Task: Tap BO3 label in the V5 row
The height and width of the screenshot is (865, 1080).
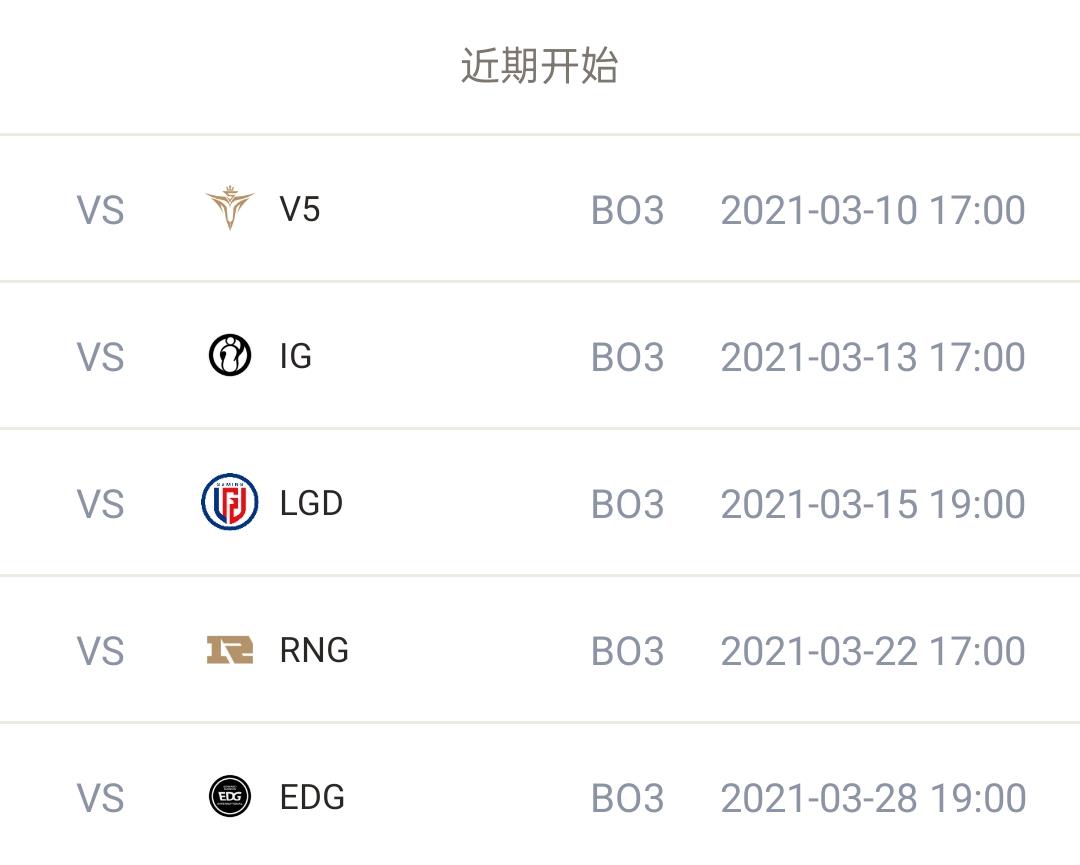Action: pyautogui.click(x=627, y=211)
